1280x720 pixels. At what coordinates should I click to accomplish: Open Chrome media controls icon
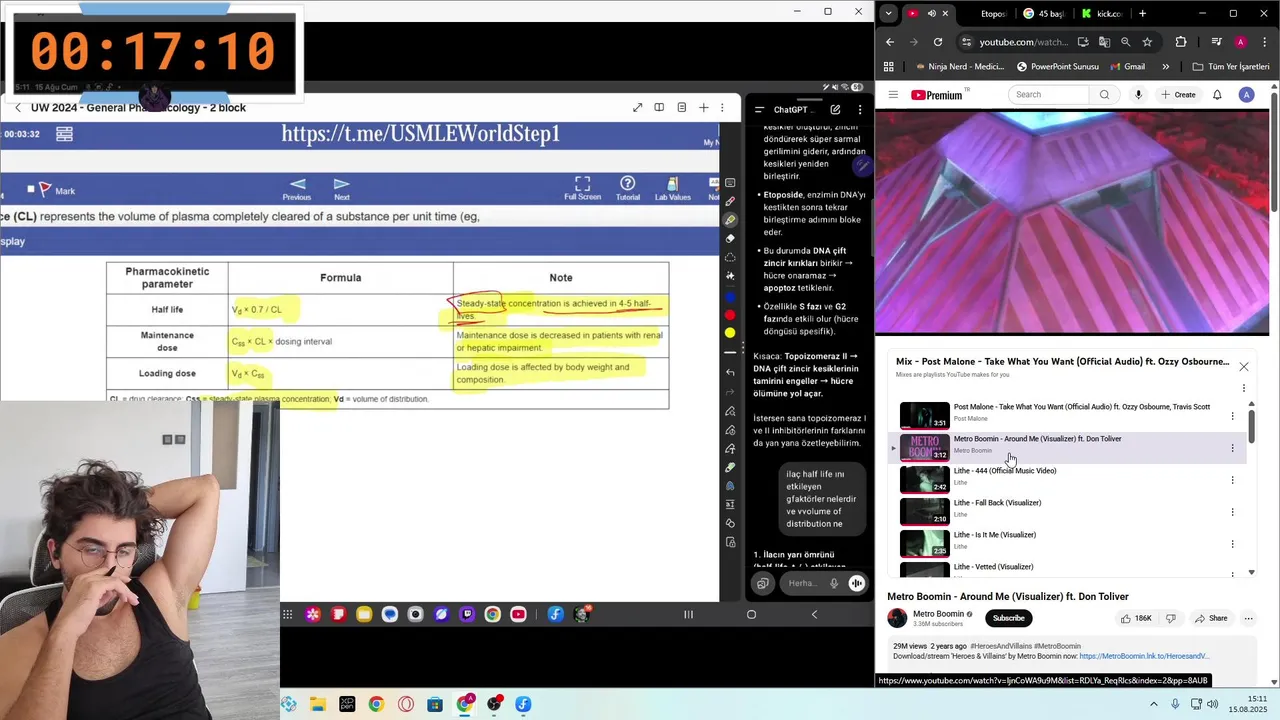pyautogui.click(x=1216, y=42)
